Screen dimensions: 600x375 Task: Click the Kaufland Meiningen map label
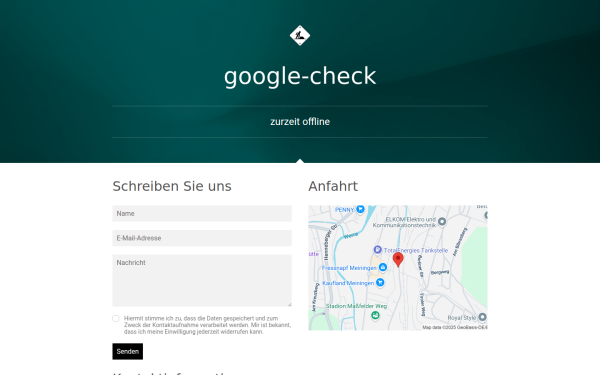348,283
